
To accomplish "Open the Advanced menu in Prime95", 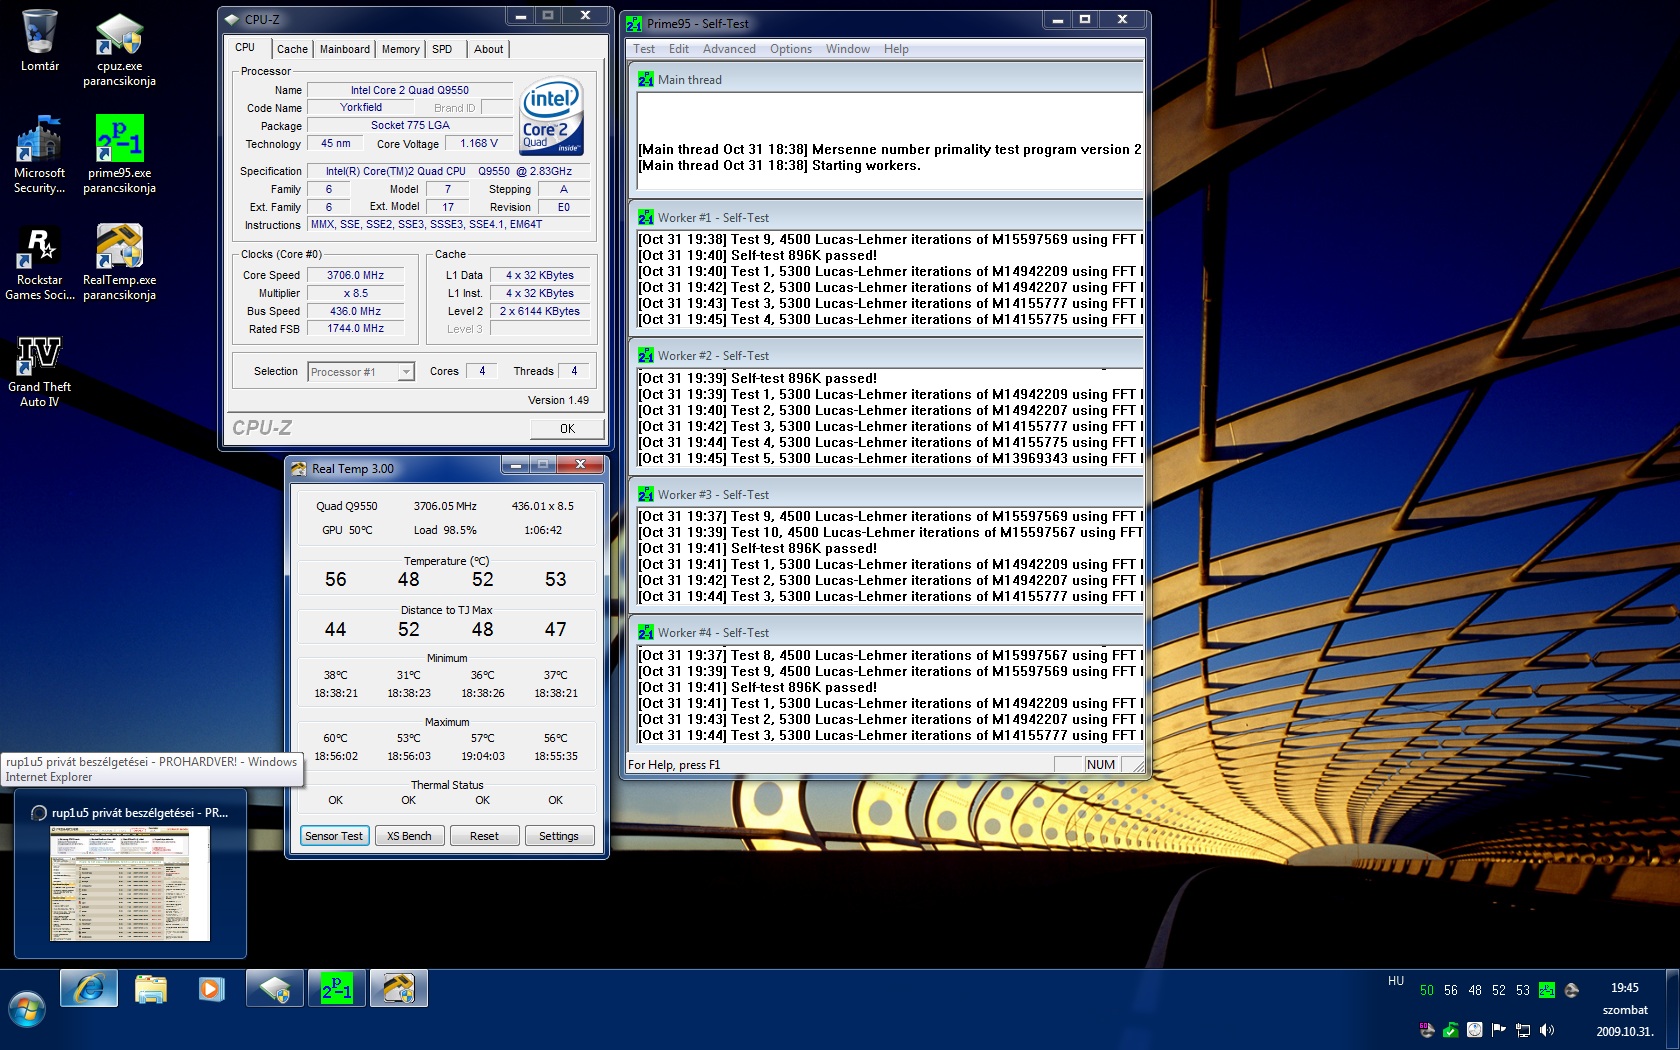I will pos(728,49).
